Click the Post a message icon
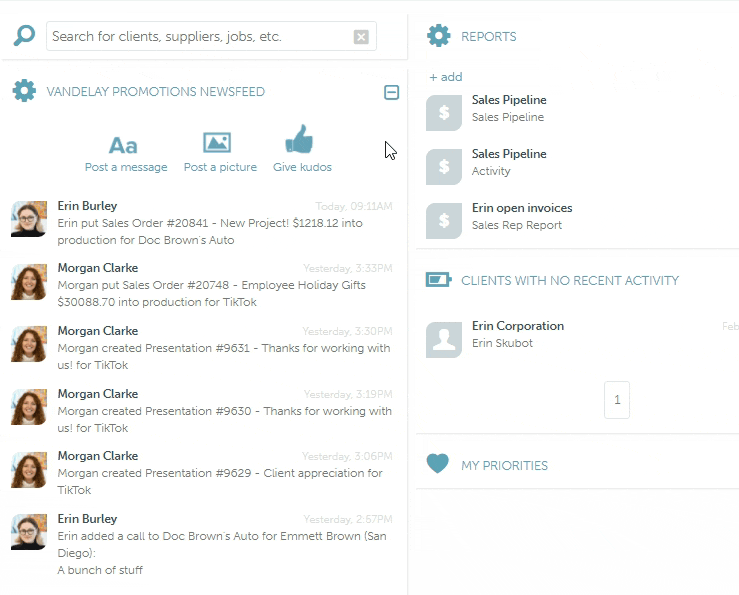Viewport: 739px width, 595px height. 124,144
